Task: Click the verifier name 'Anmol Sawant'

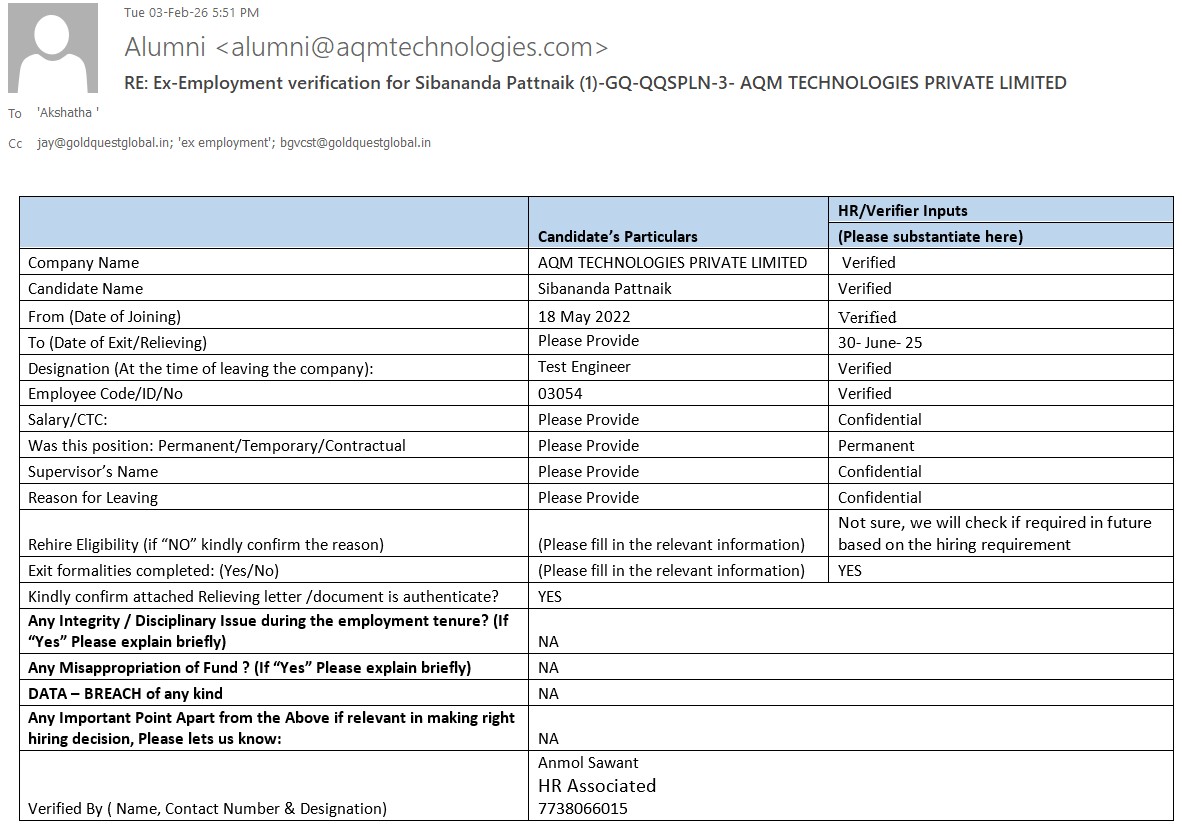Action: click(588, 762)
